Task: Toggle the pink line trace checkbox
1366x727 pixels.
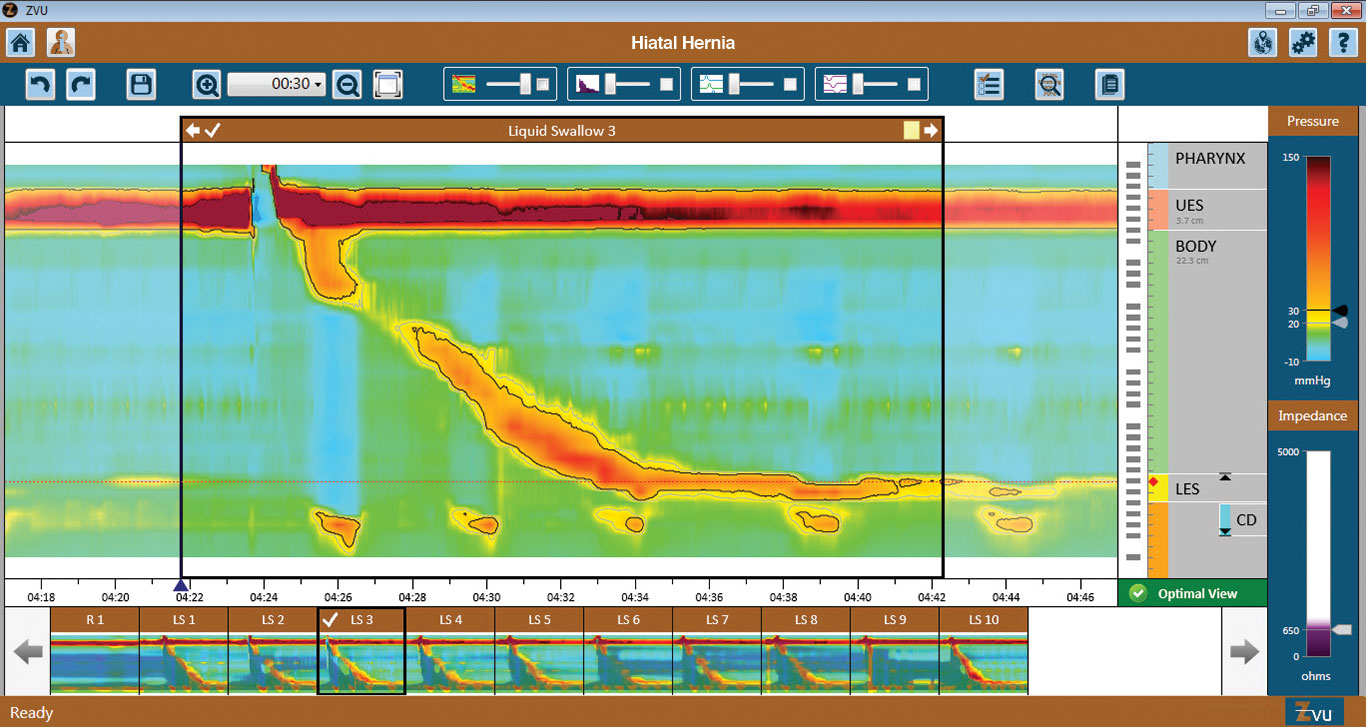Action: [x=914, y=85]
